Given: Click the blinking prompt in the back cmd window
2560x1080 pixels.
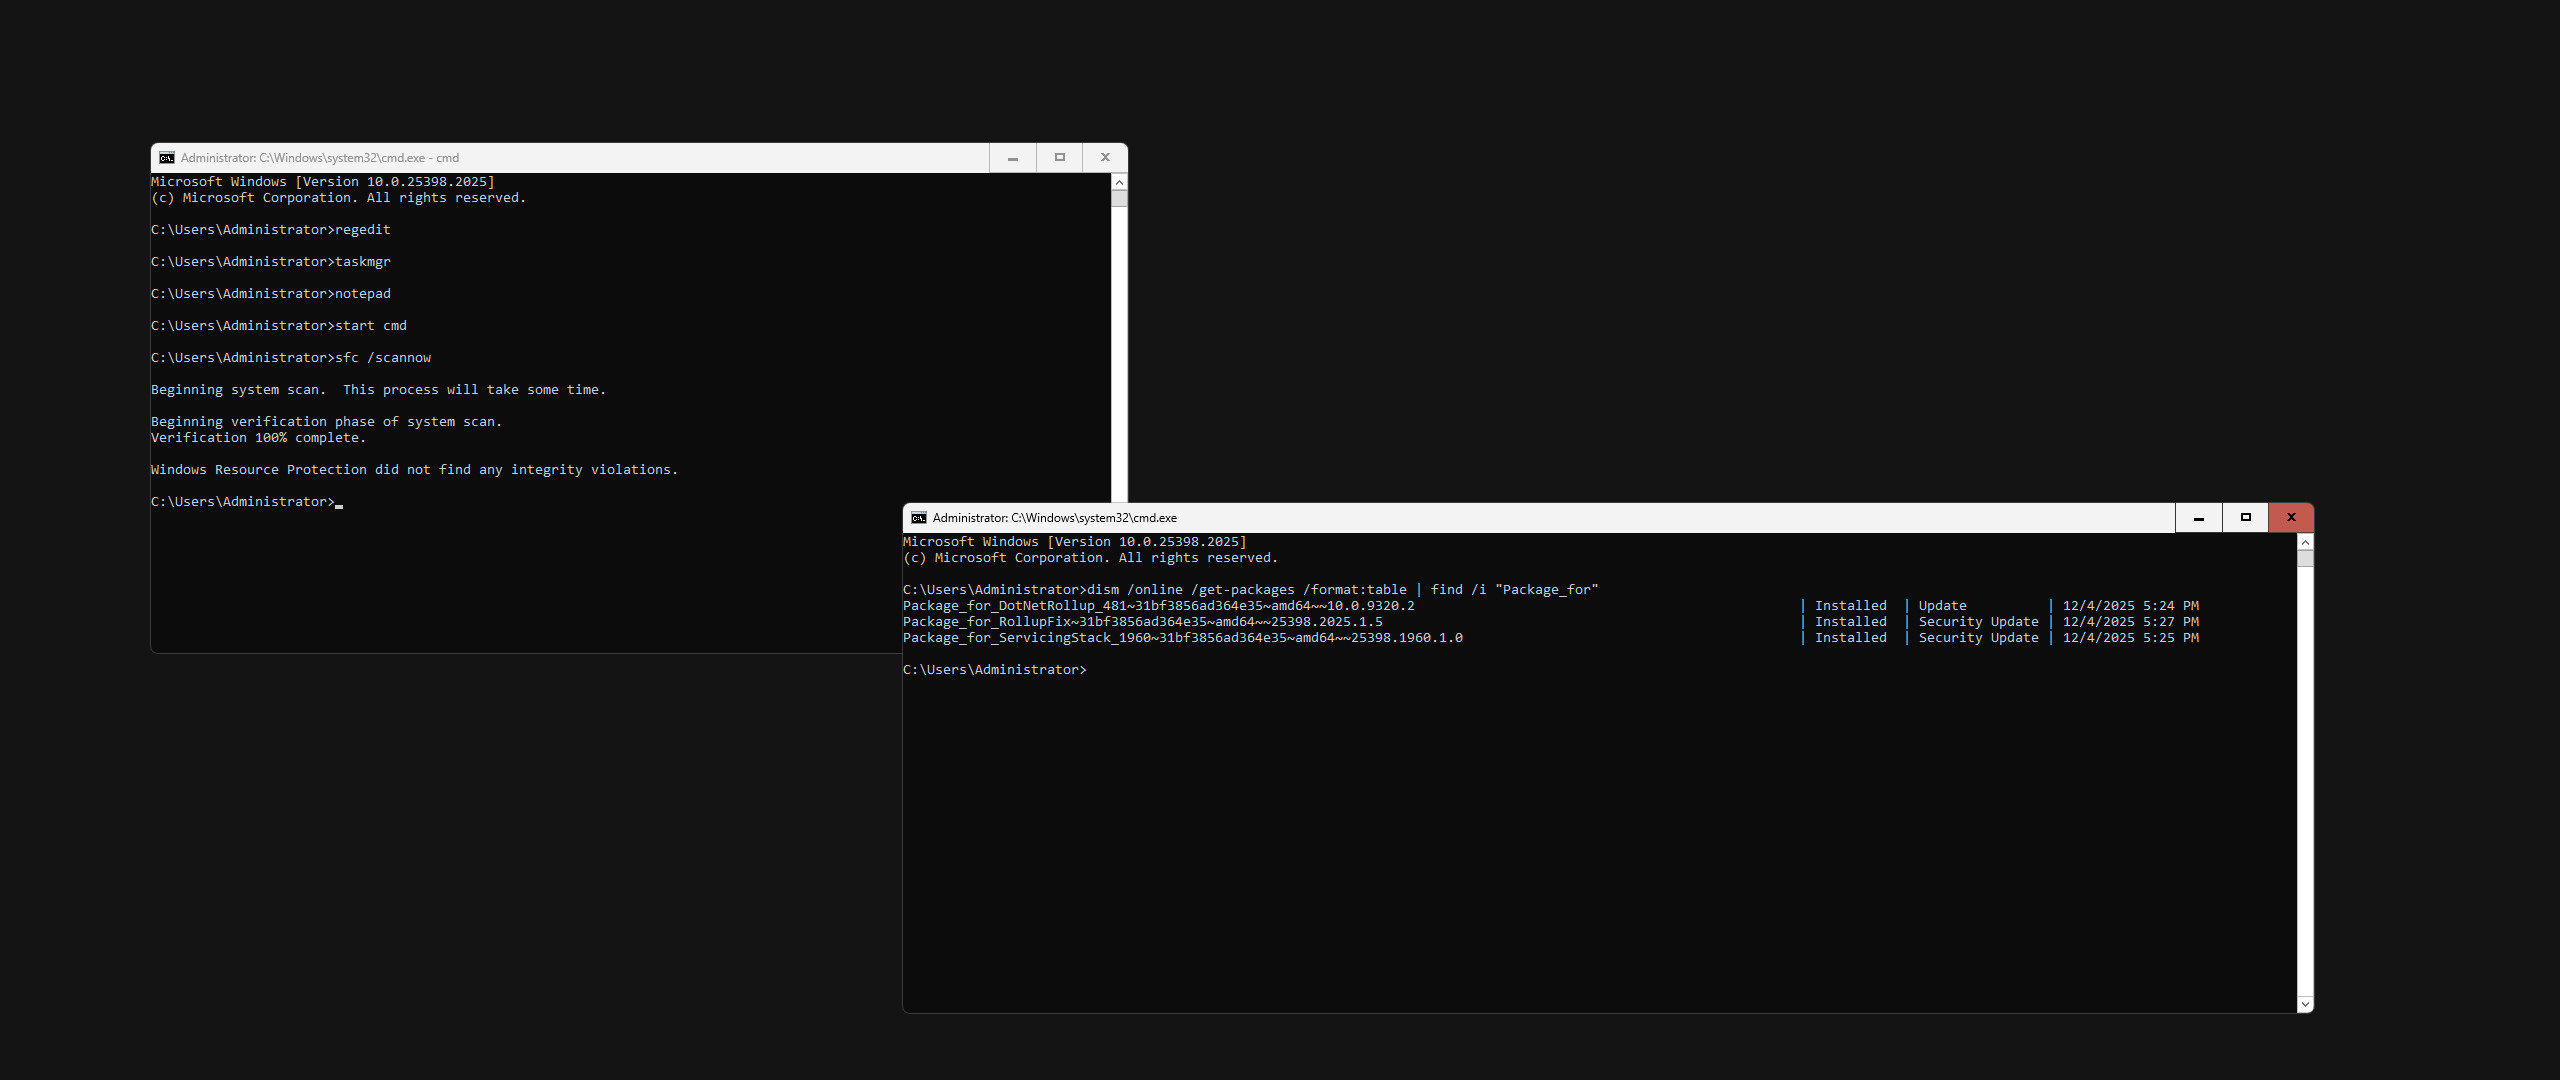Looking at the screenshot, I should (x=245, y=502).
